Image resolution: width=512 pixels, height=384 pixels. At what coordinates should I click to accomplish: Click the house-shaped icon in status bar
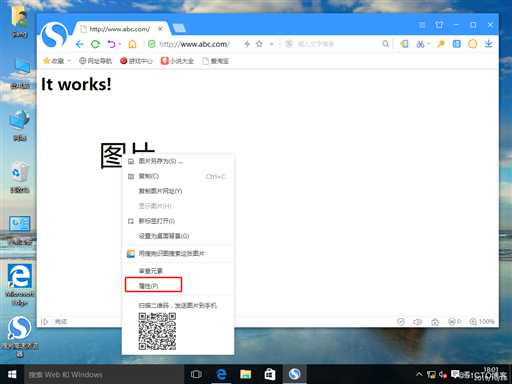pyautogui.click(x=435, y=322)
